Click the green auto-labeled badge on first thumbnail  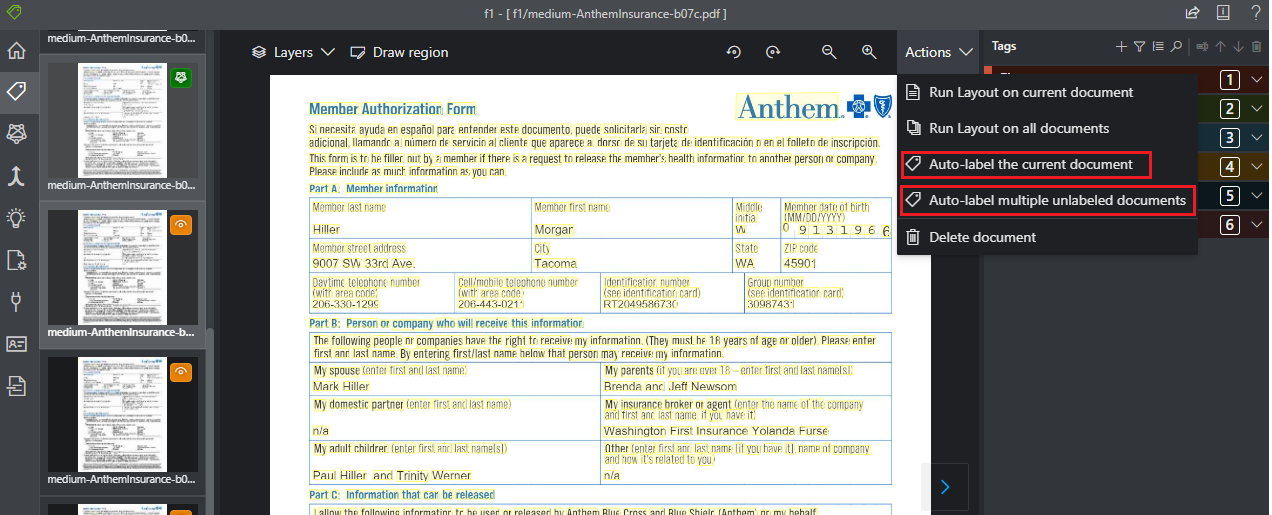(x=181, y=78)
